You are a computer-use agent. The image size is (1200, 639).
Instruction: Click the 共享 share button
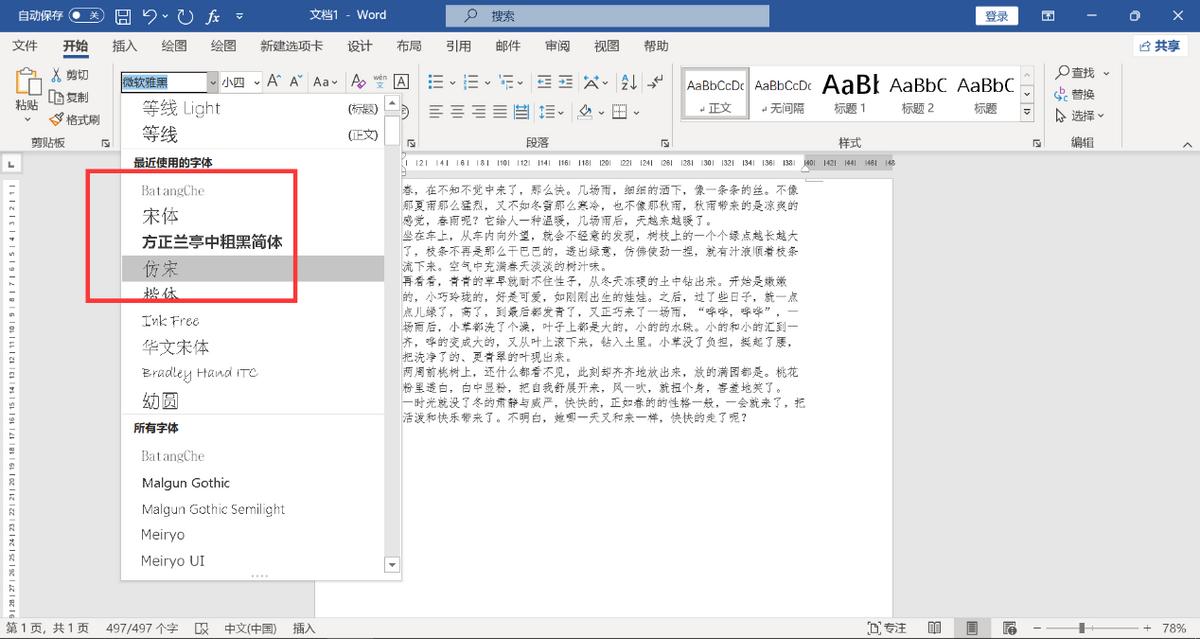[1163, 45]
